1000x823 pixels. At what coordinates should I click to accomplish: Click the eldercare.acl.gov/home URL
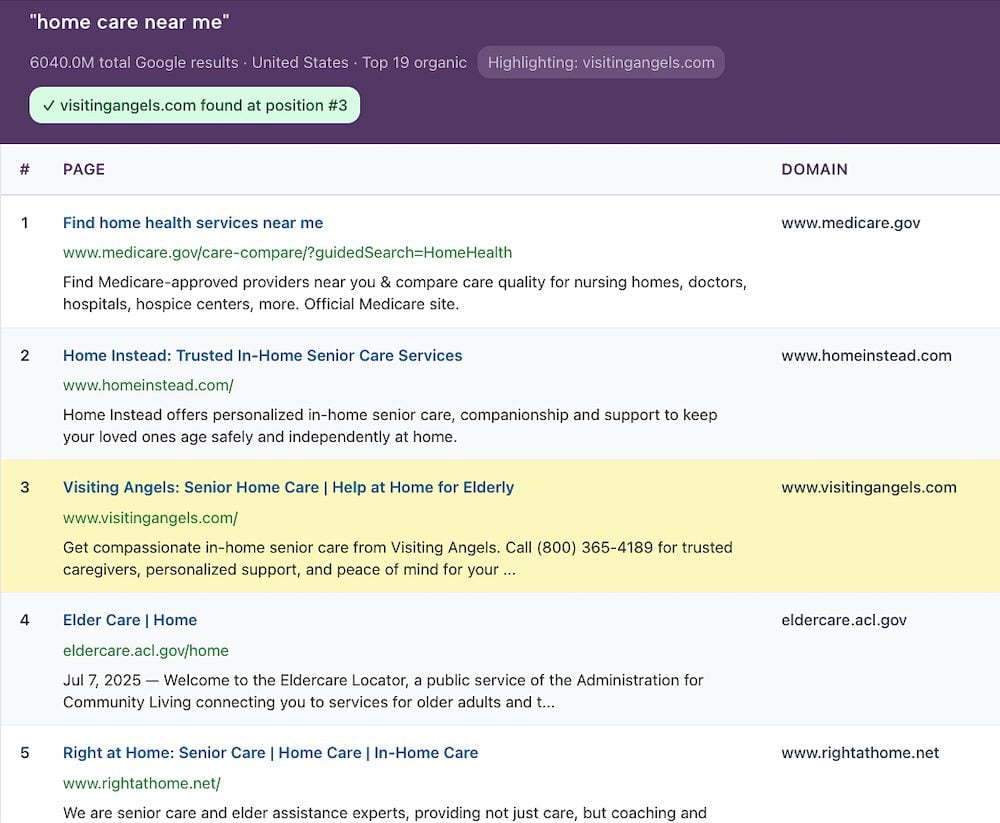coord(145,651)
